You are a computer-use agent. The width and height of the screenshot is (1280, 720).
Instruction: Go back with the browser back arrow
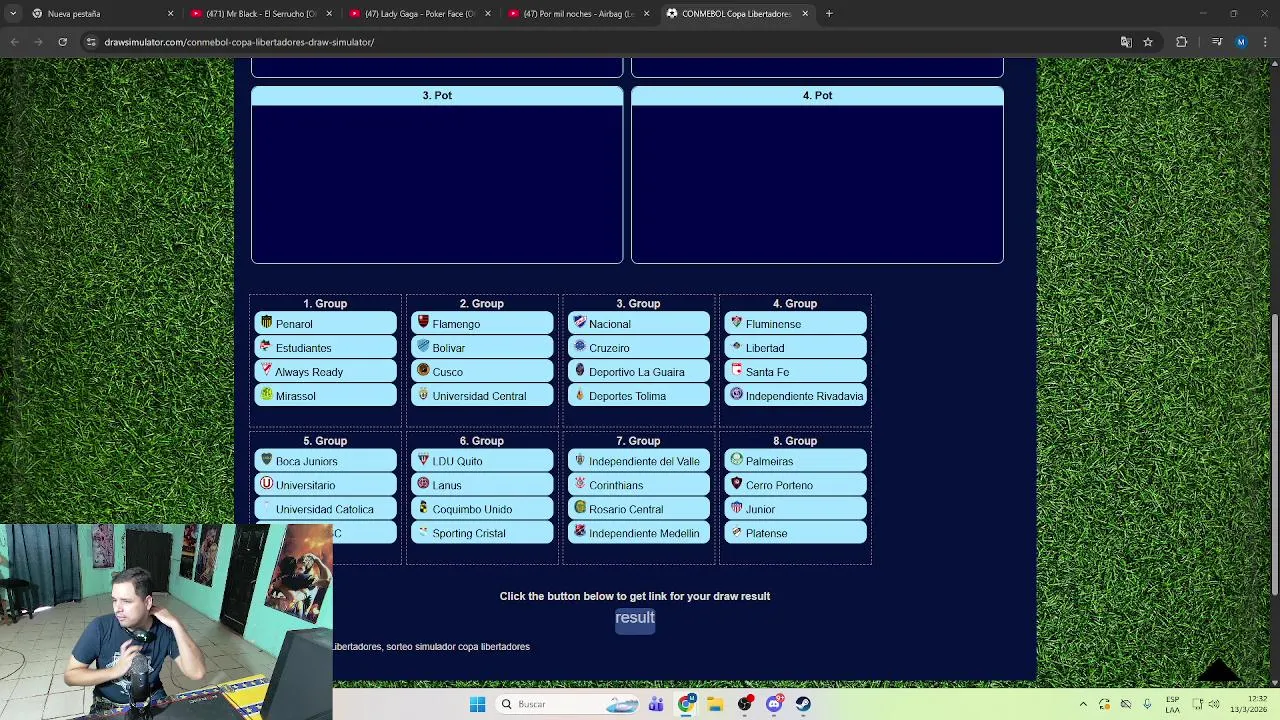[x=14, y=42]
